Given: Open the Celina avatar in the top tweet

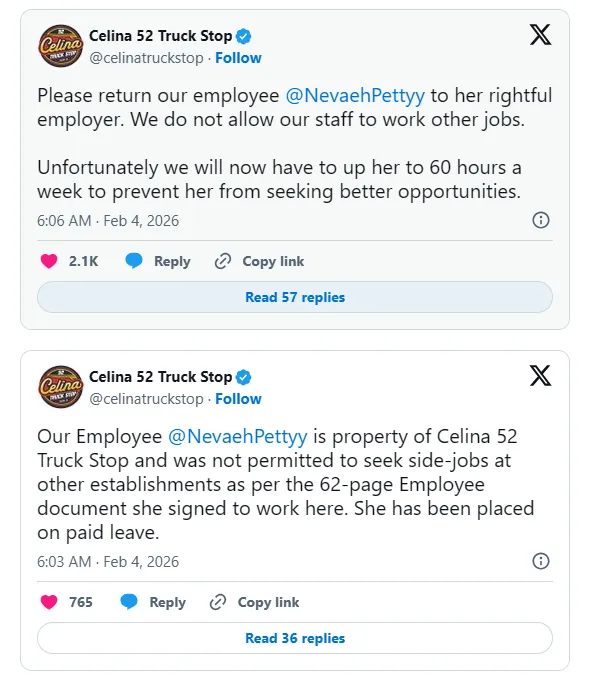Looking at the screenshot, I should point(60,47).
